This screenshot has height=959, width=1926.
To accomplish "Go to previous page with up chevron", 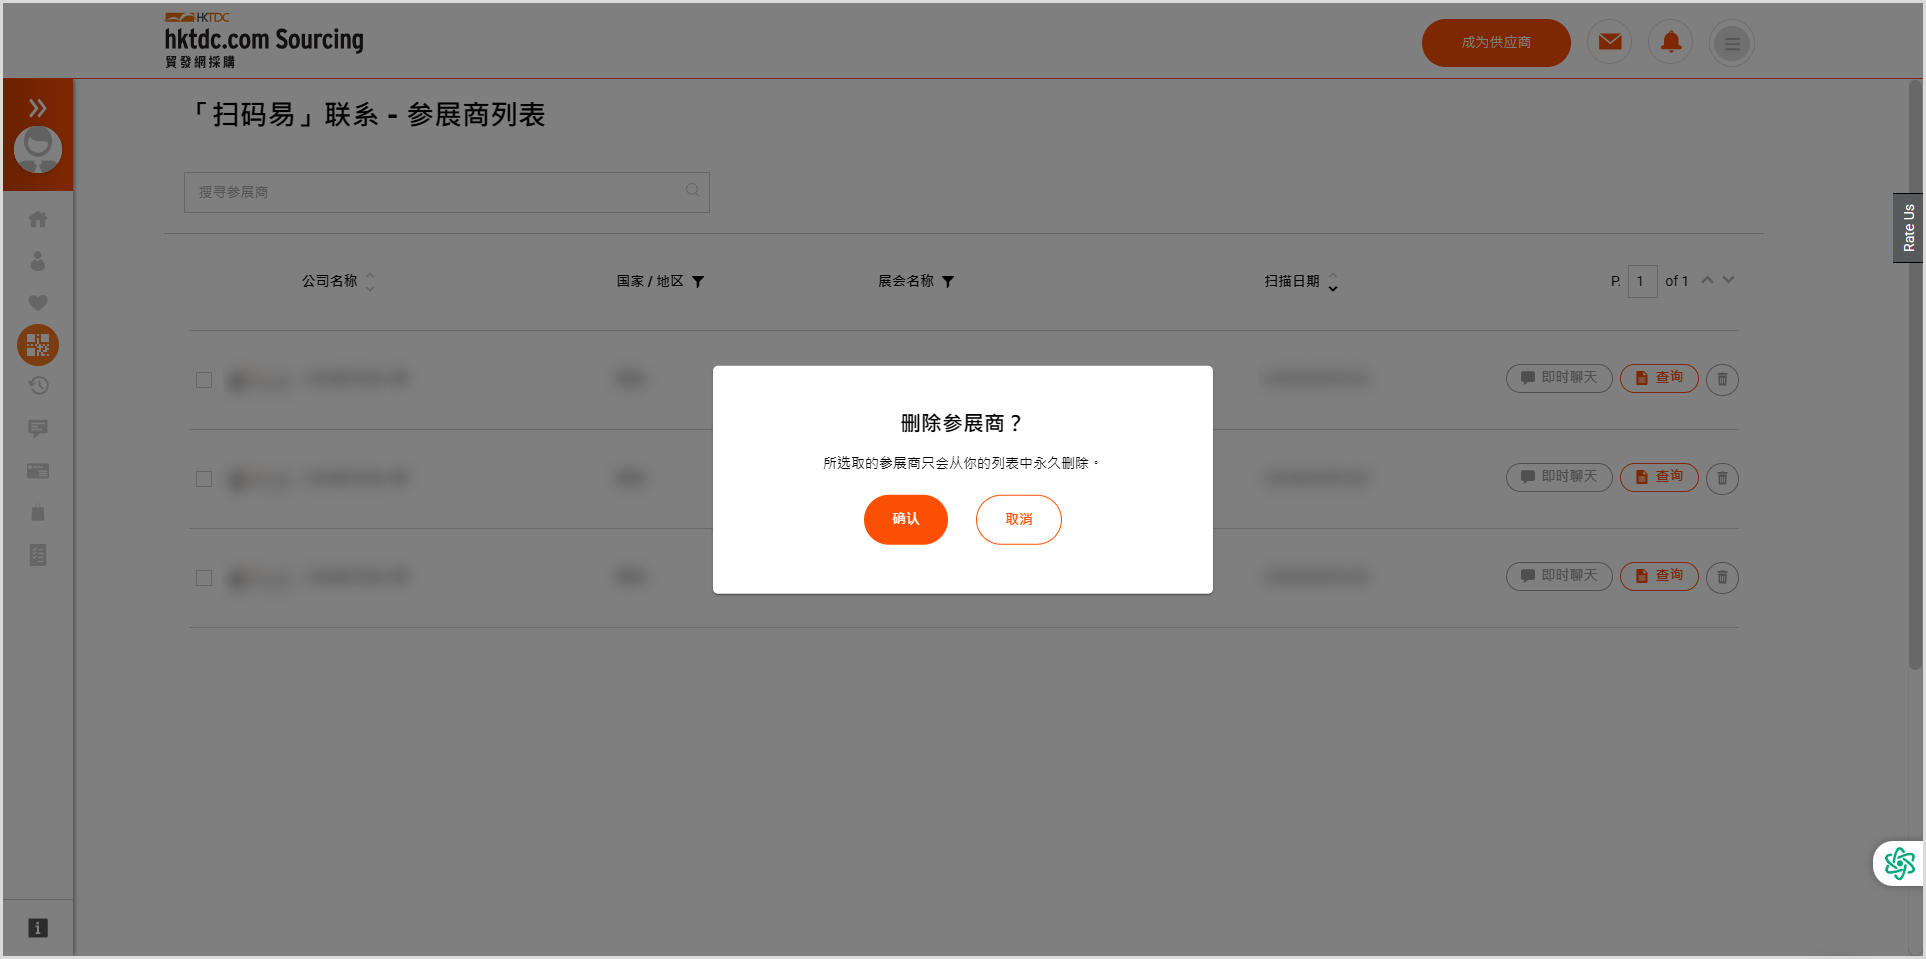I will 1708,280.
